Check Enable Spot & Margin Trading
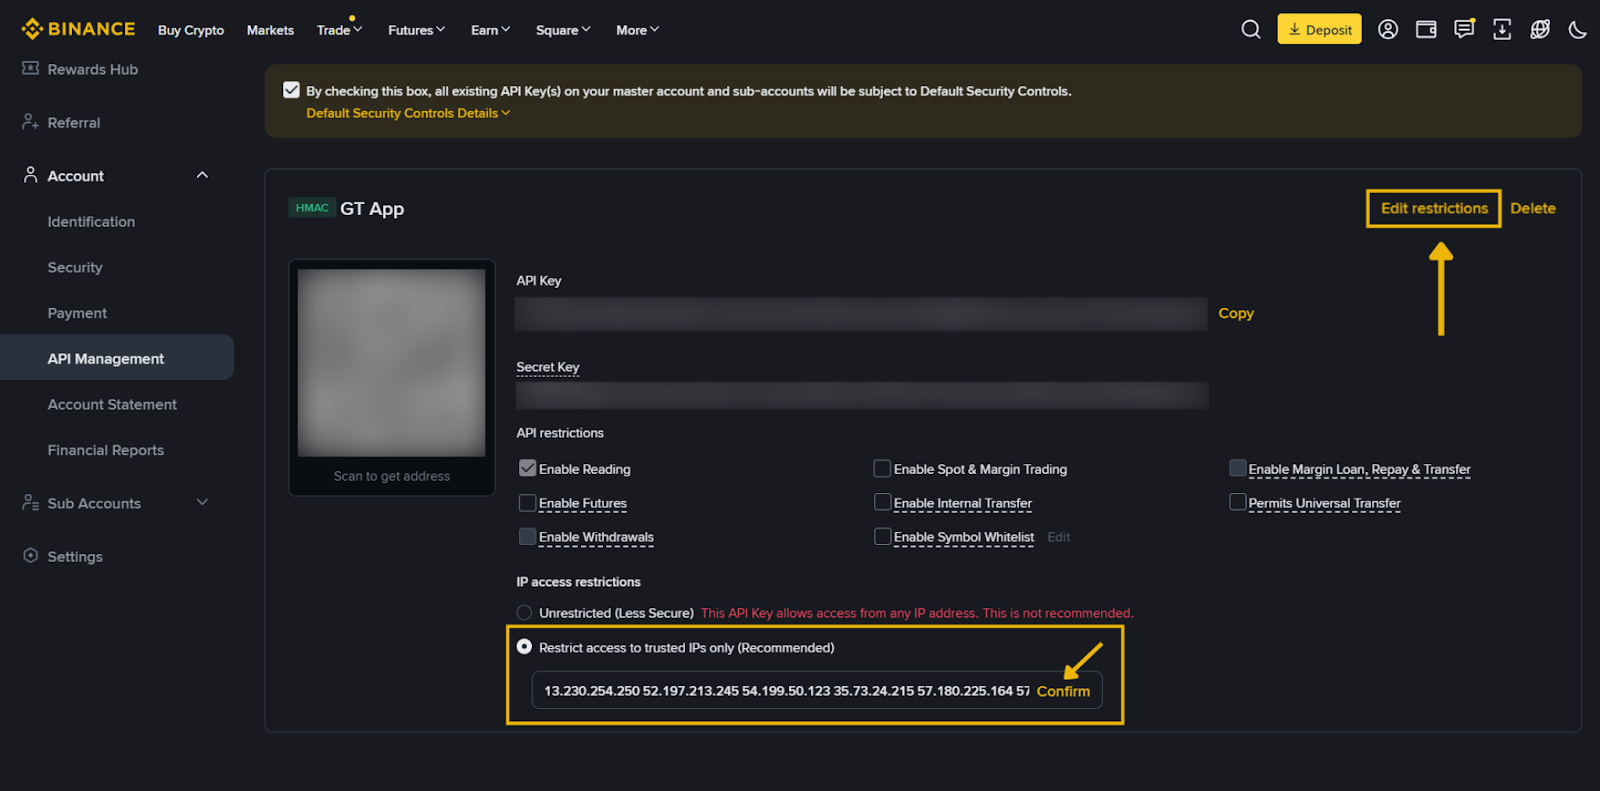 click(x=882, y=469)
